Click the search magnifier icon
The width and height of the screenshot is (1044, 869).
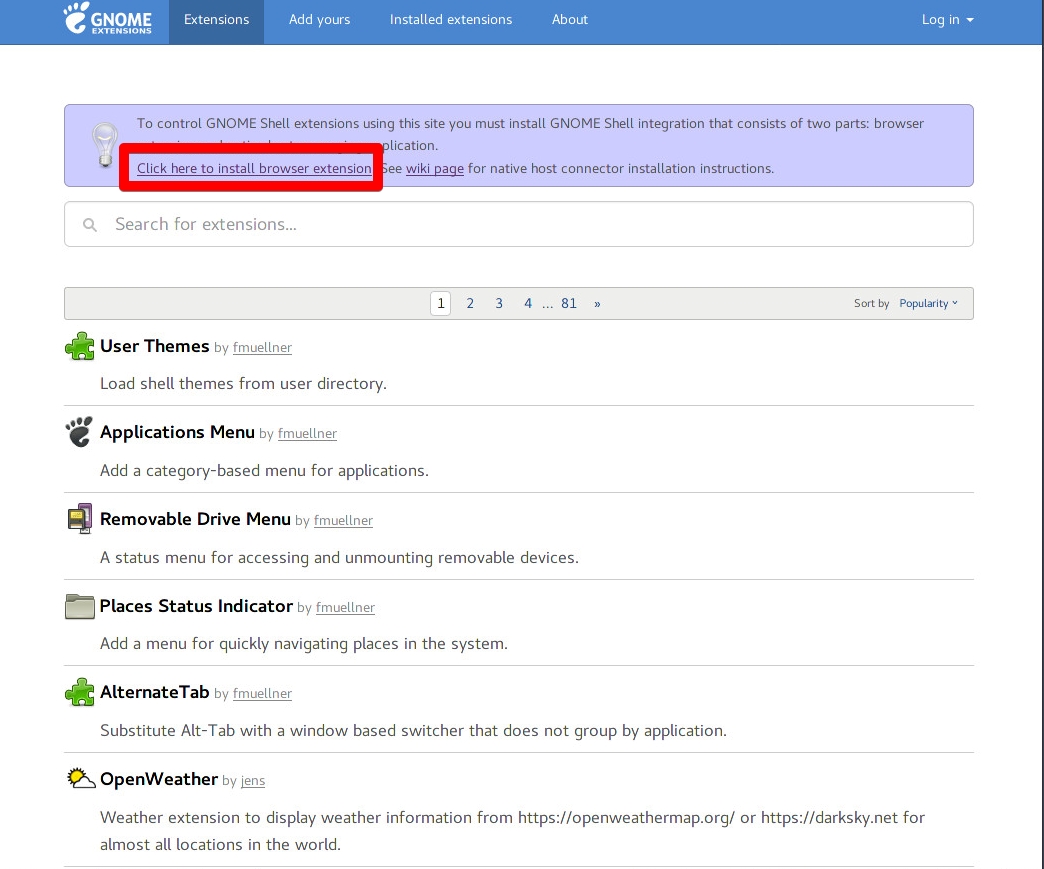[x=90, y=225]
